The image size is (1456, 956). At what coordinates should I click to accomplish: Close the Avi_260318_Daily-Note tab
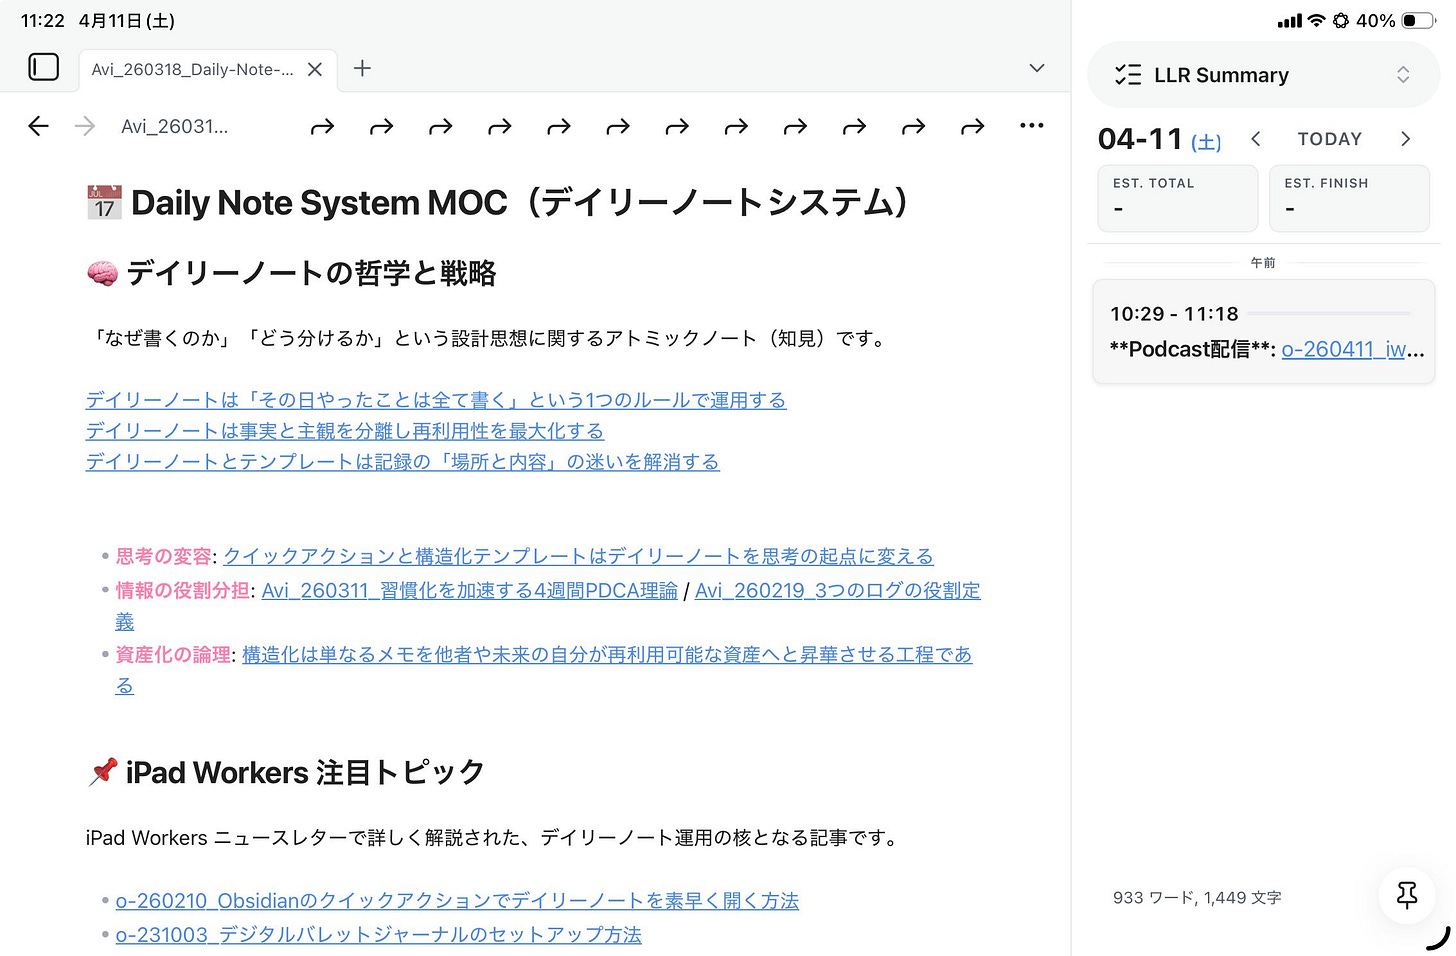coord(314,69)
